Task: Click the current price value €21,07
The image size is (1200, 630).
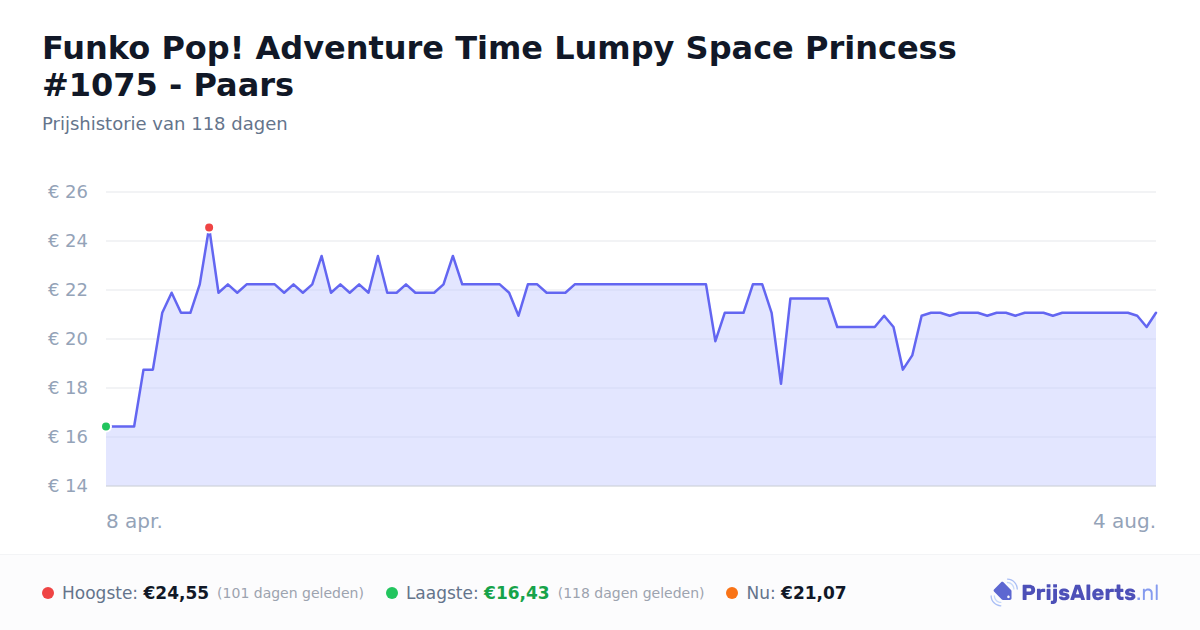Action: pos(813,593)
